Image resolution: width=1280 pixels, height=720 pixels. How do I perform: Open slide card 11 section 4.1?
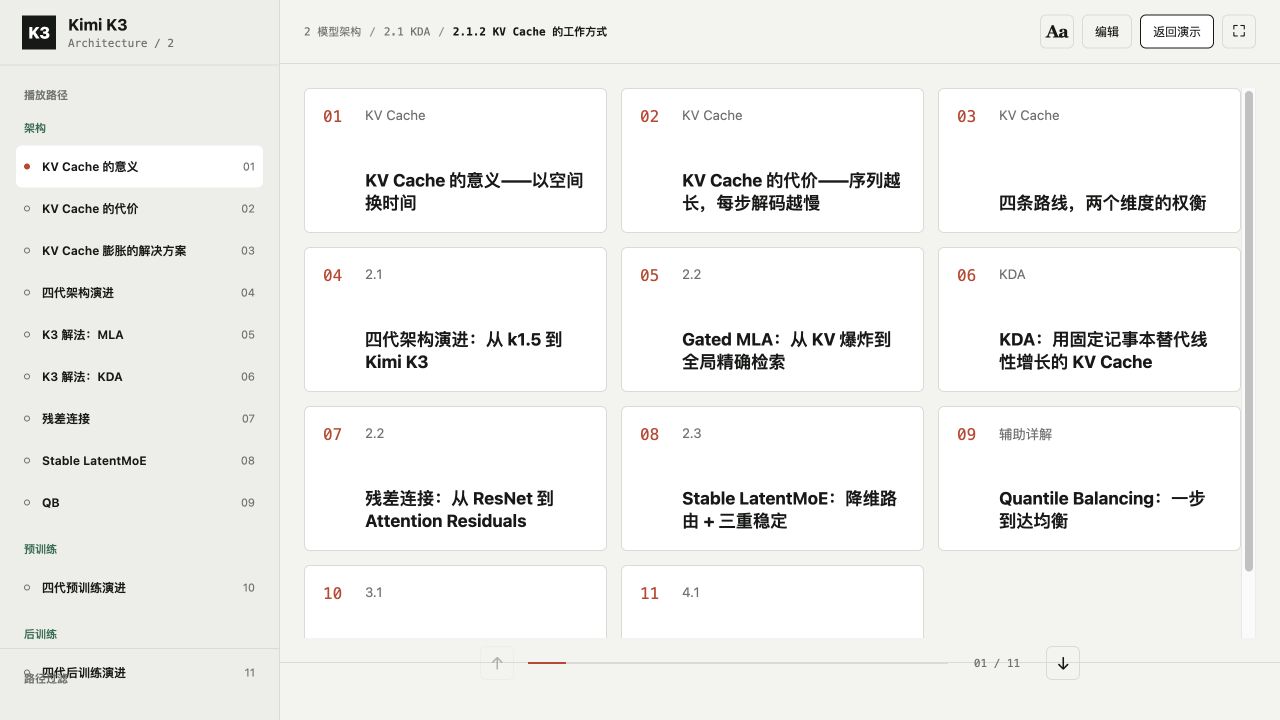point(772,602)
